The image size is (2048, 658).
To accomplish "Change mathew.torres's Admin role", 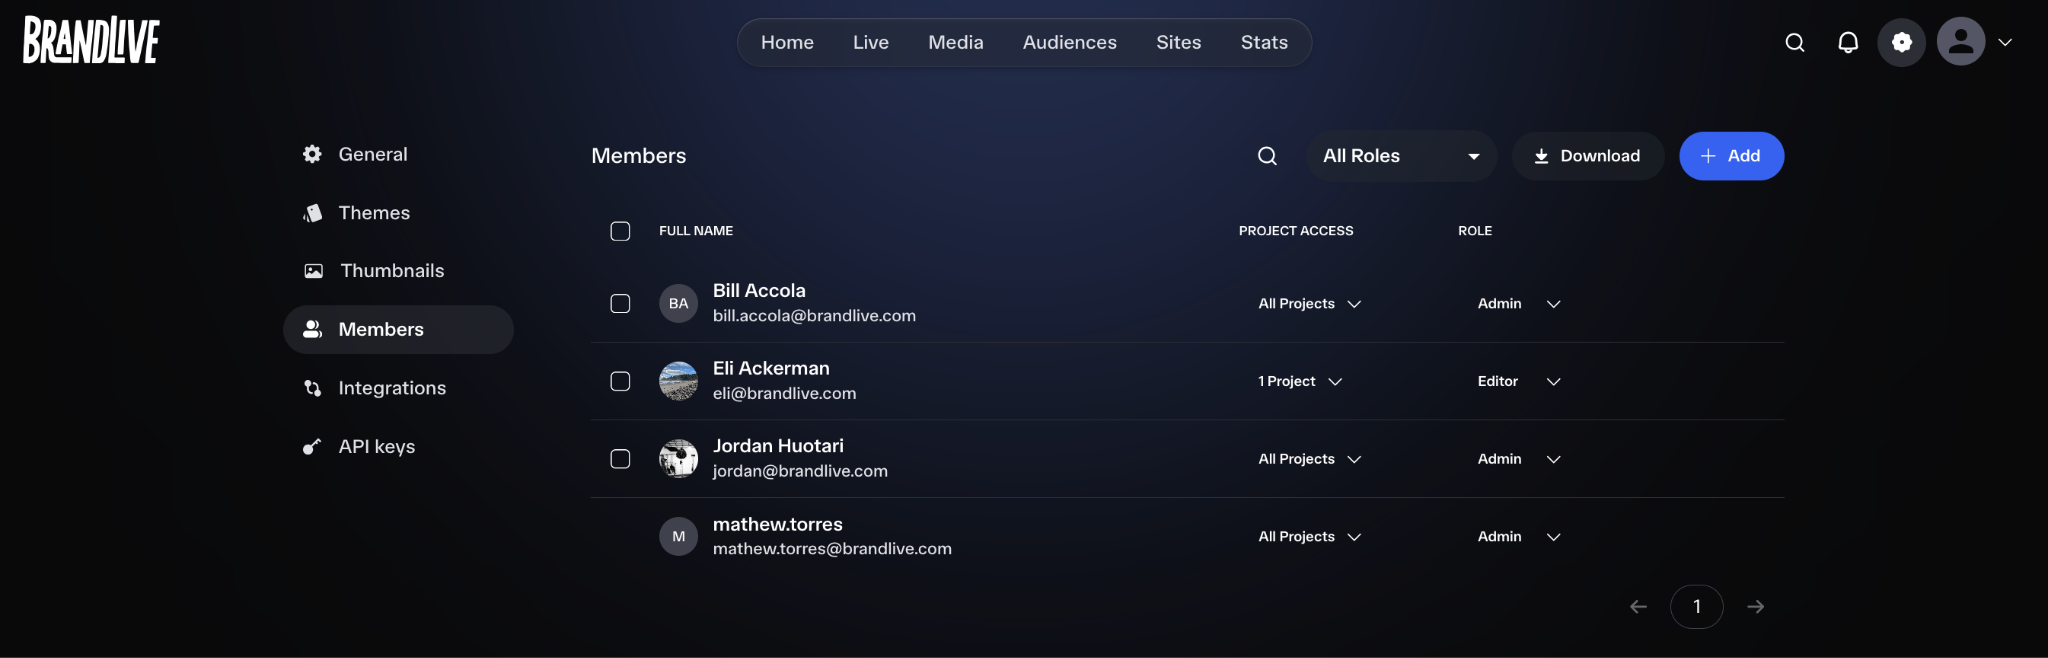I will [x=1519, y=536].
